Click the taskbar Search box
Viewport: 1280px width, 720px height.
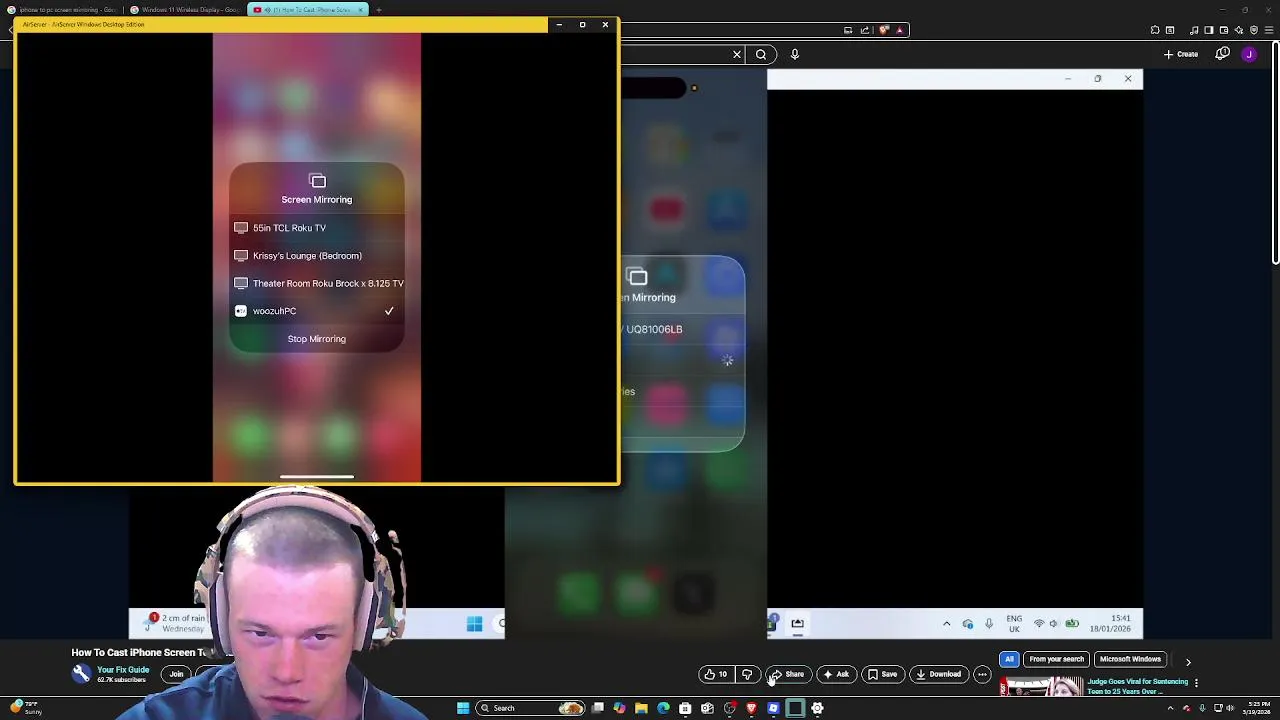[x=530, y=708]
